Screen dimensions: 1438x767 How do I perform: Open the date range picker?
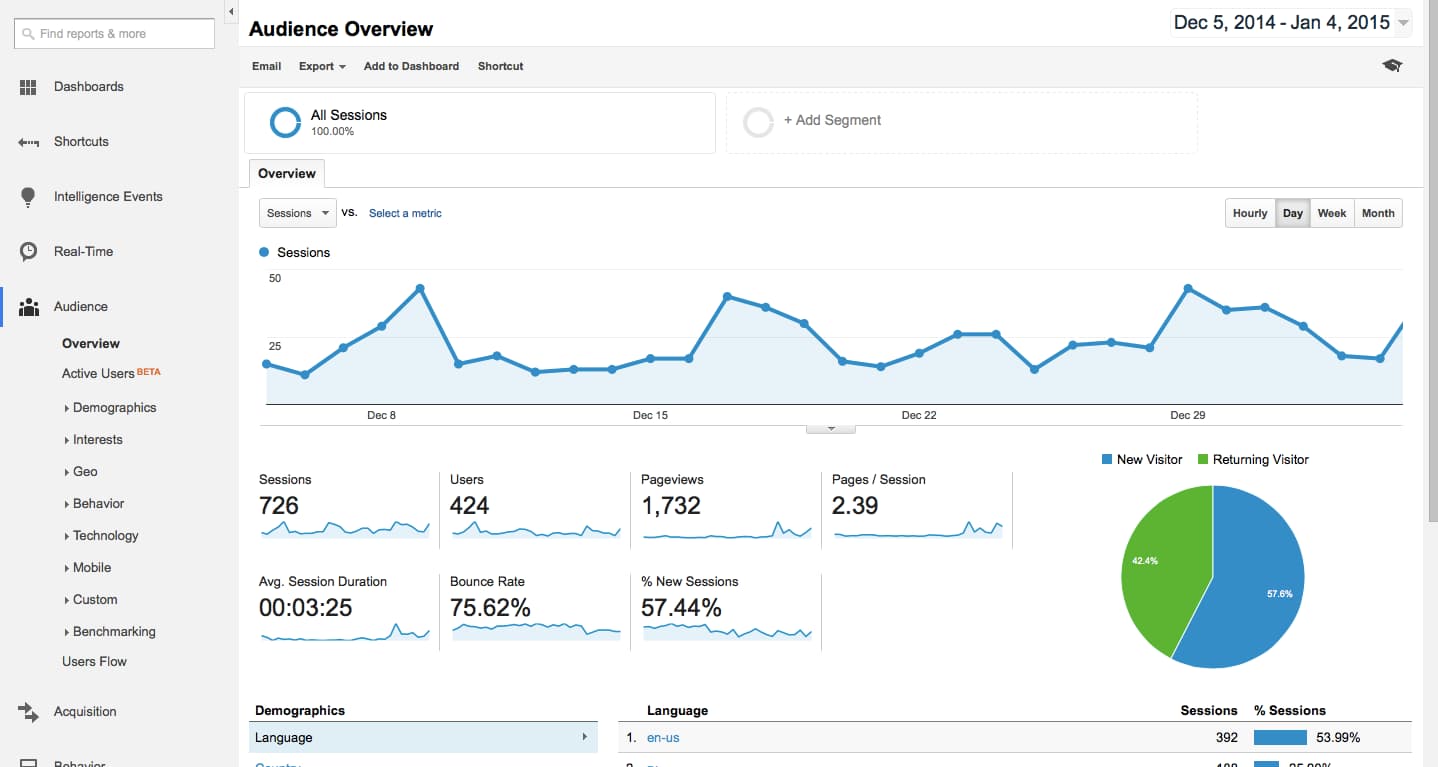point(1290,23)
